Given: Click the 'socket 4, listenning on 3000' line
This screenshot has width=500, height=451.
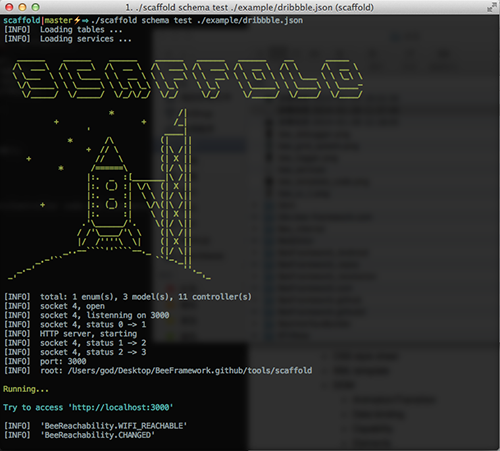Looking at the screenshot, I should 86,315.
